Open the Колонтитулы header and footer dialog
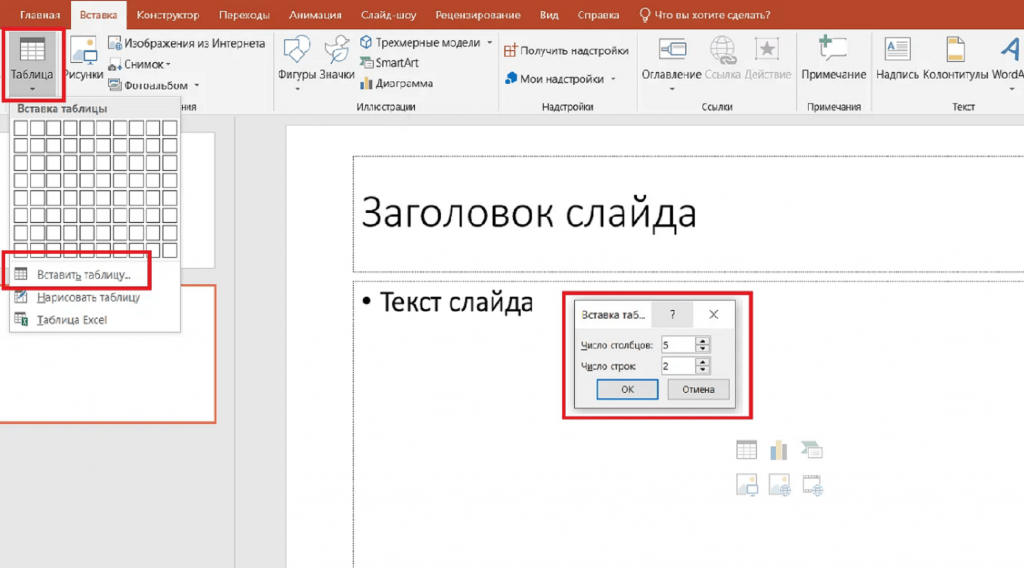 tap(955, 58)
